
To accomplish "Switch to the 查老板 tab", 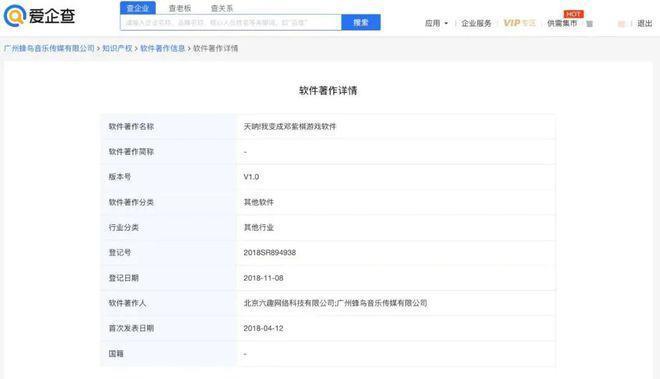I will pos(180,8).
